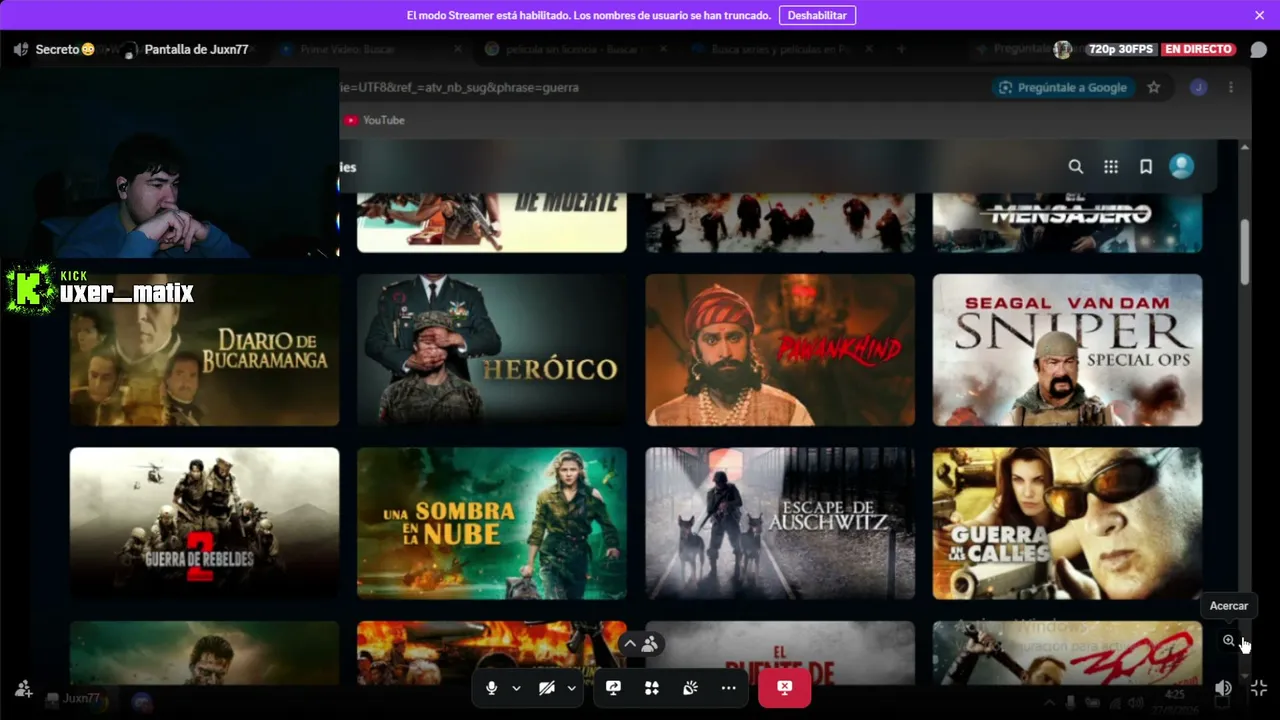Screen dimensions: 1280x720
Task: Open Una Sombra en la Nube movie
Action: (x=492, y=523)
